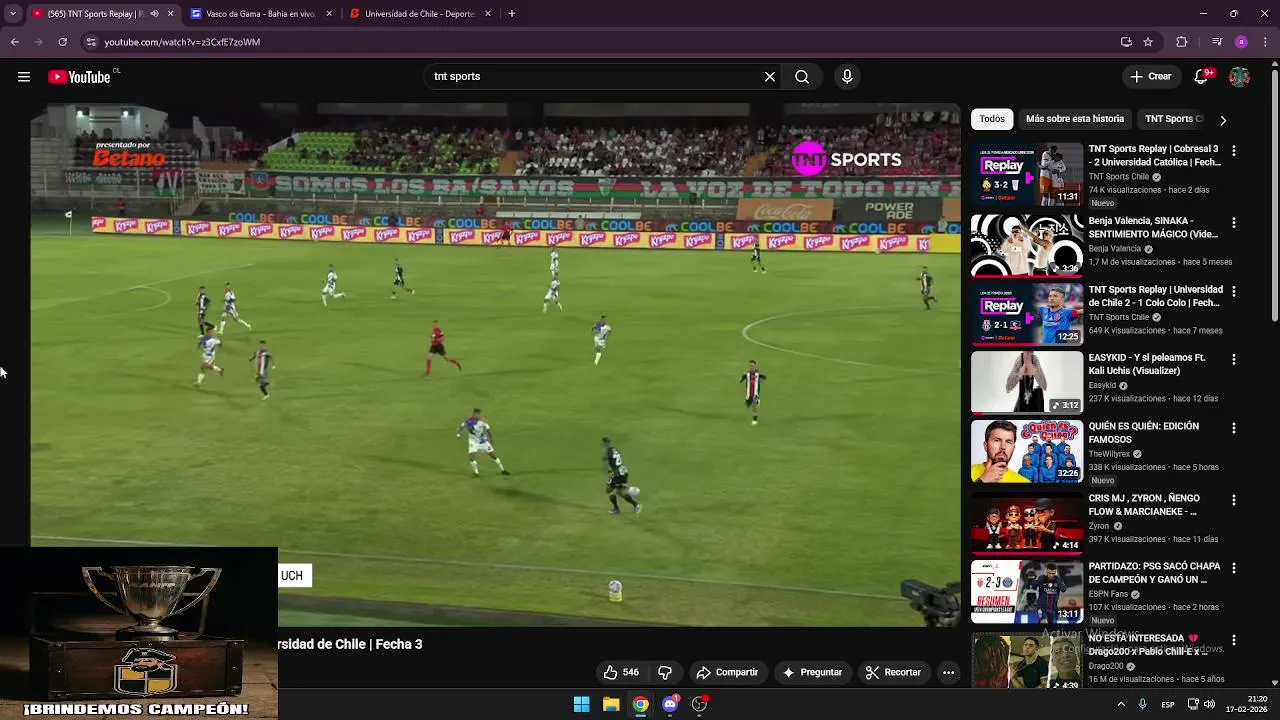Click the Crear button
The width and height of the screenshot is (1280, 720).
pos(1151,77)
